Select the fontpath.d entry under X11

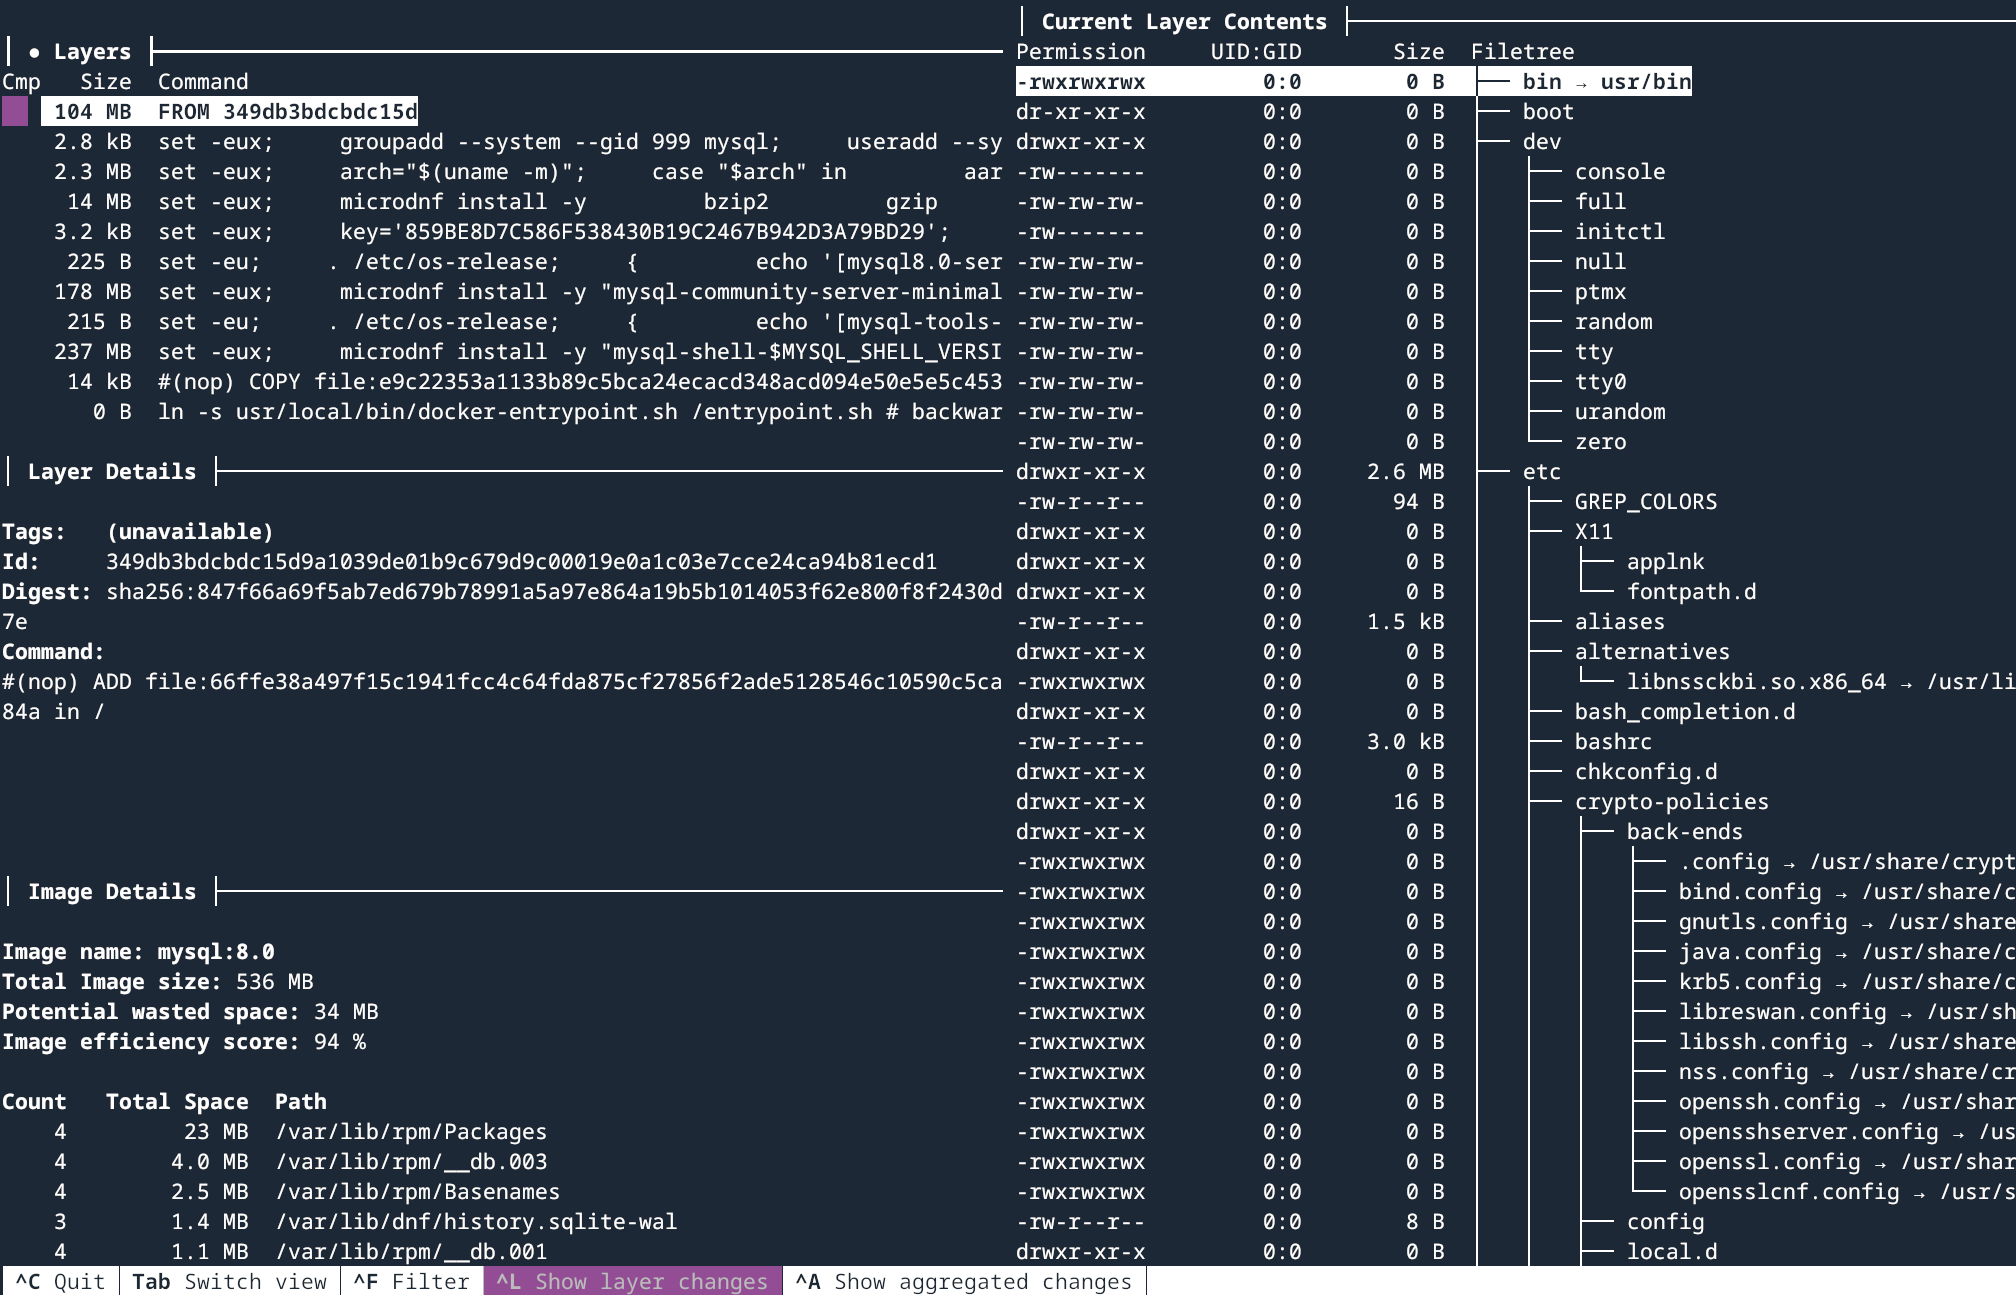(1691, 592)
